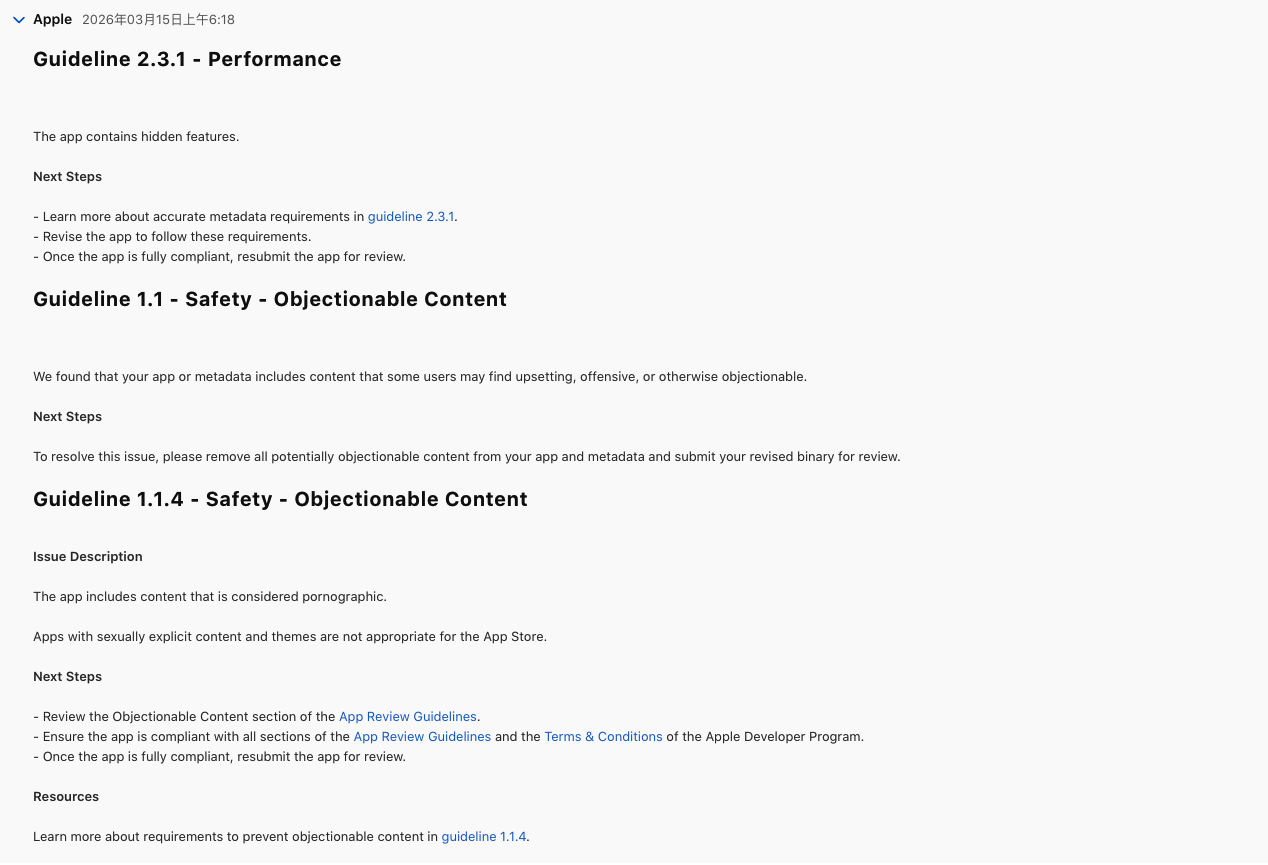Open the guideline 1.1.4 link
1268x865 pixels.
(x=484, y=836)
